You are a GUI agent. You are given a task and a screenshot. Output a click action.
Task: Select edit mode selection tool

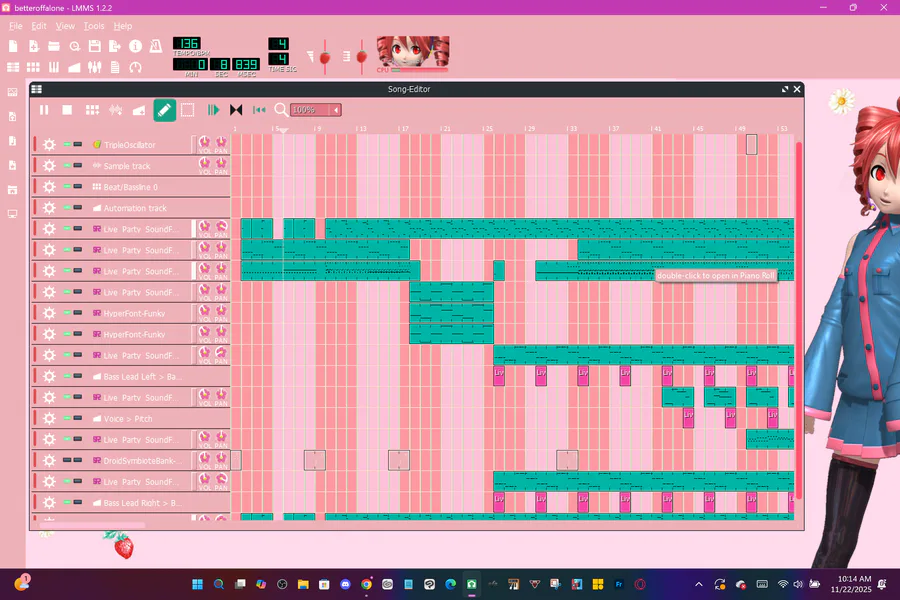point(187,110)
